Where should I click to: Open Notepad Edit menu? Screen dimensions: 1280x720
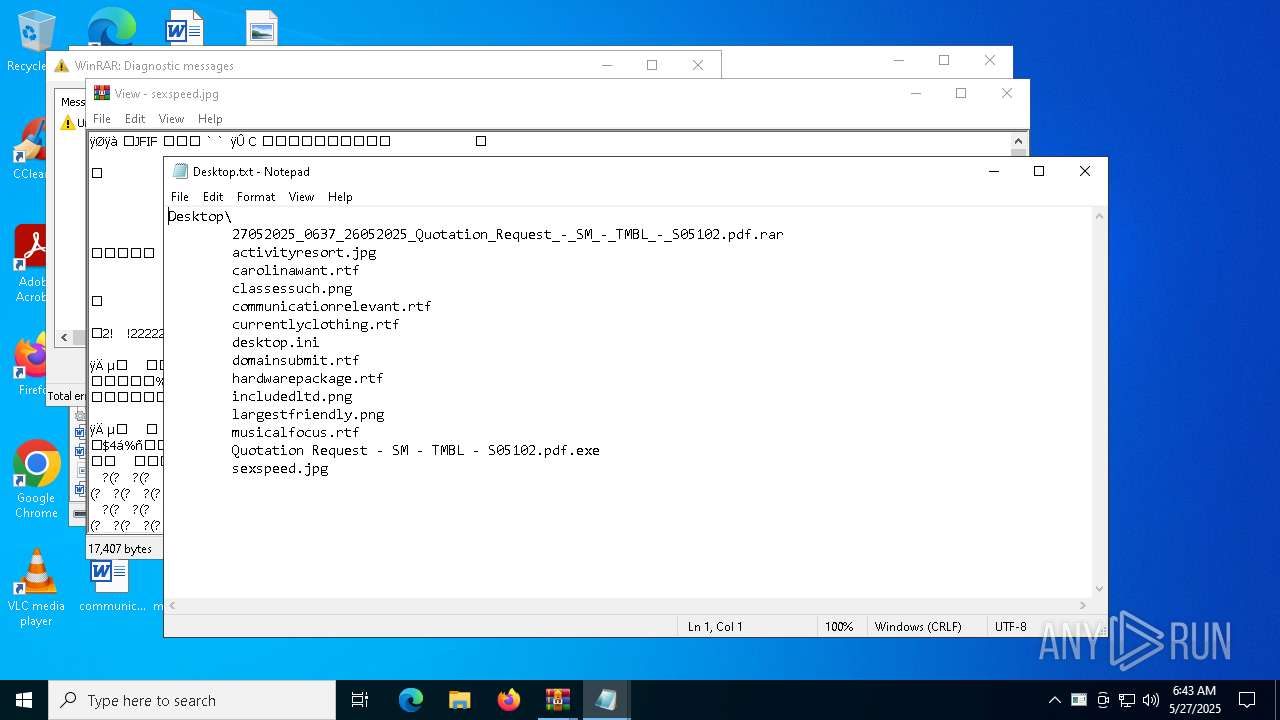click(213, 197)
